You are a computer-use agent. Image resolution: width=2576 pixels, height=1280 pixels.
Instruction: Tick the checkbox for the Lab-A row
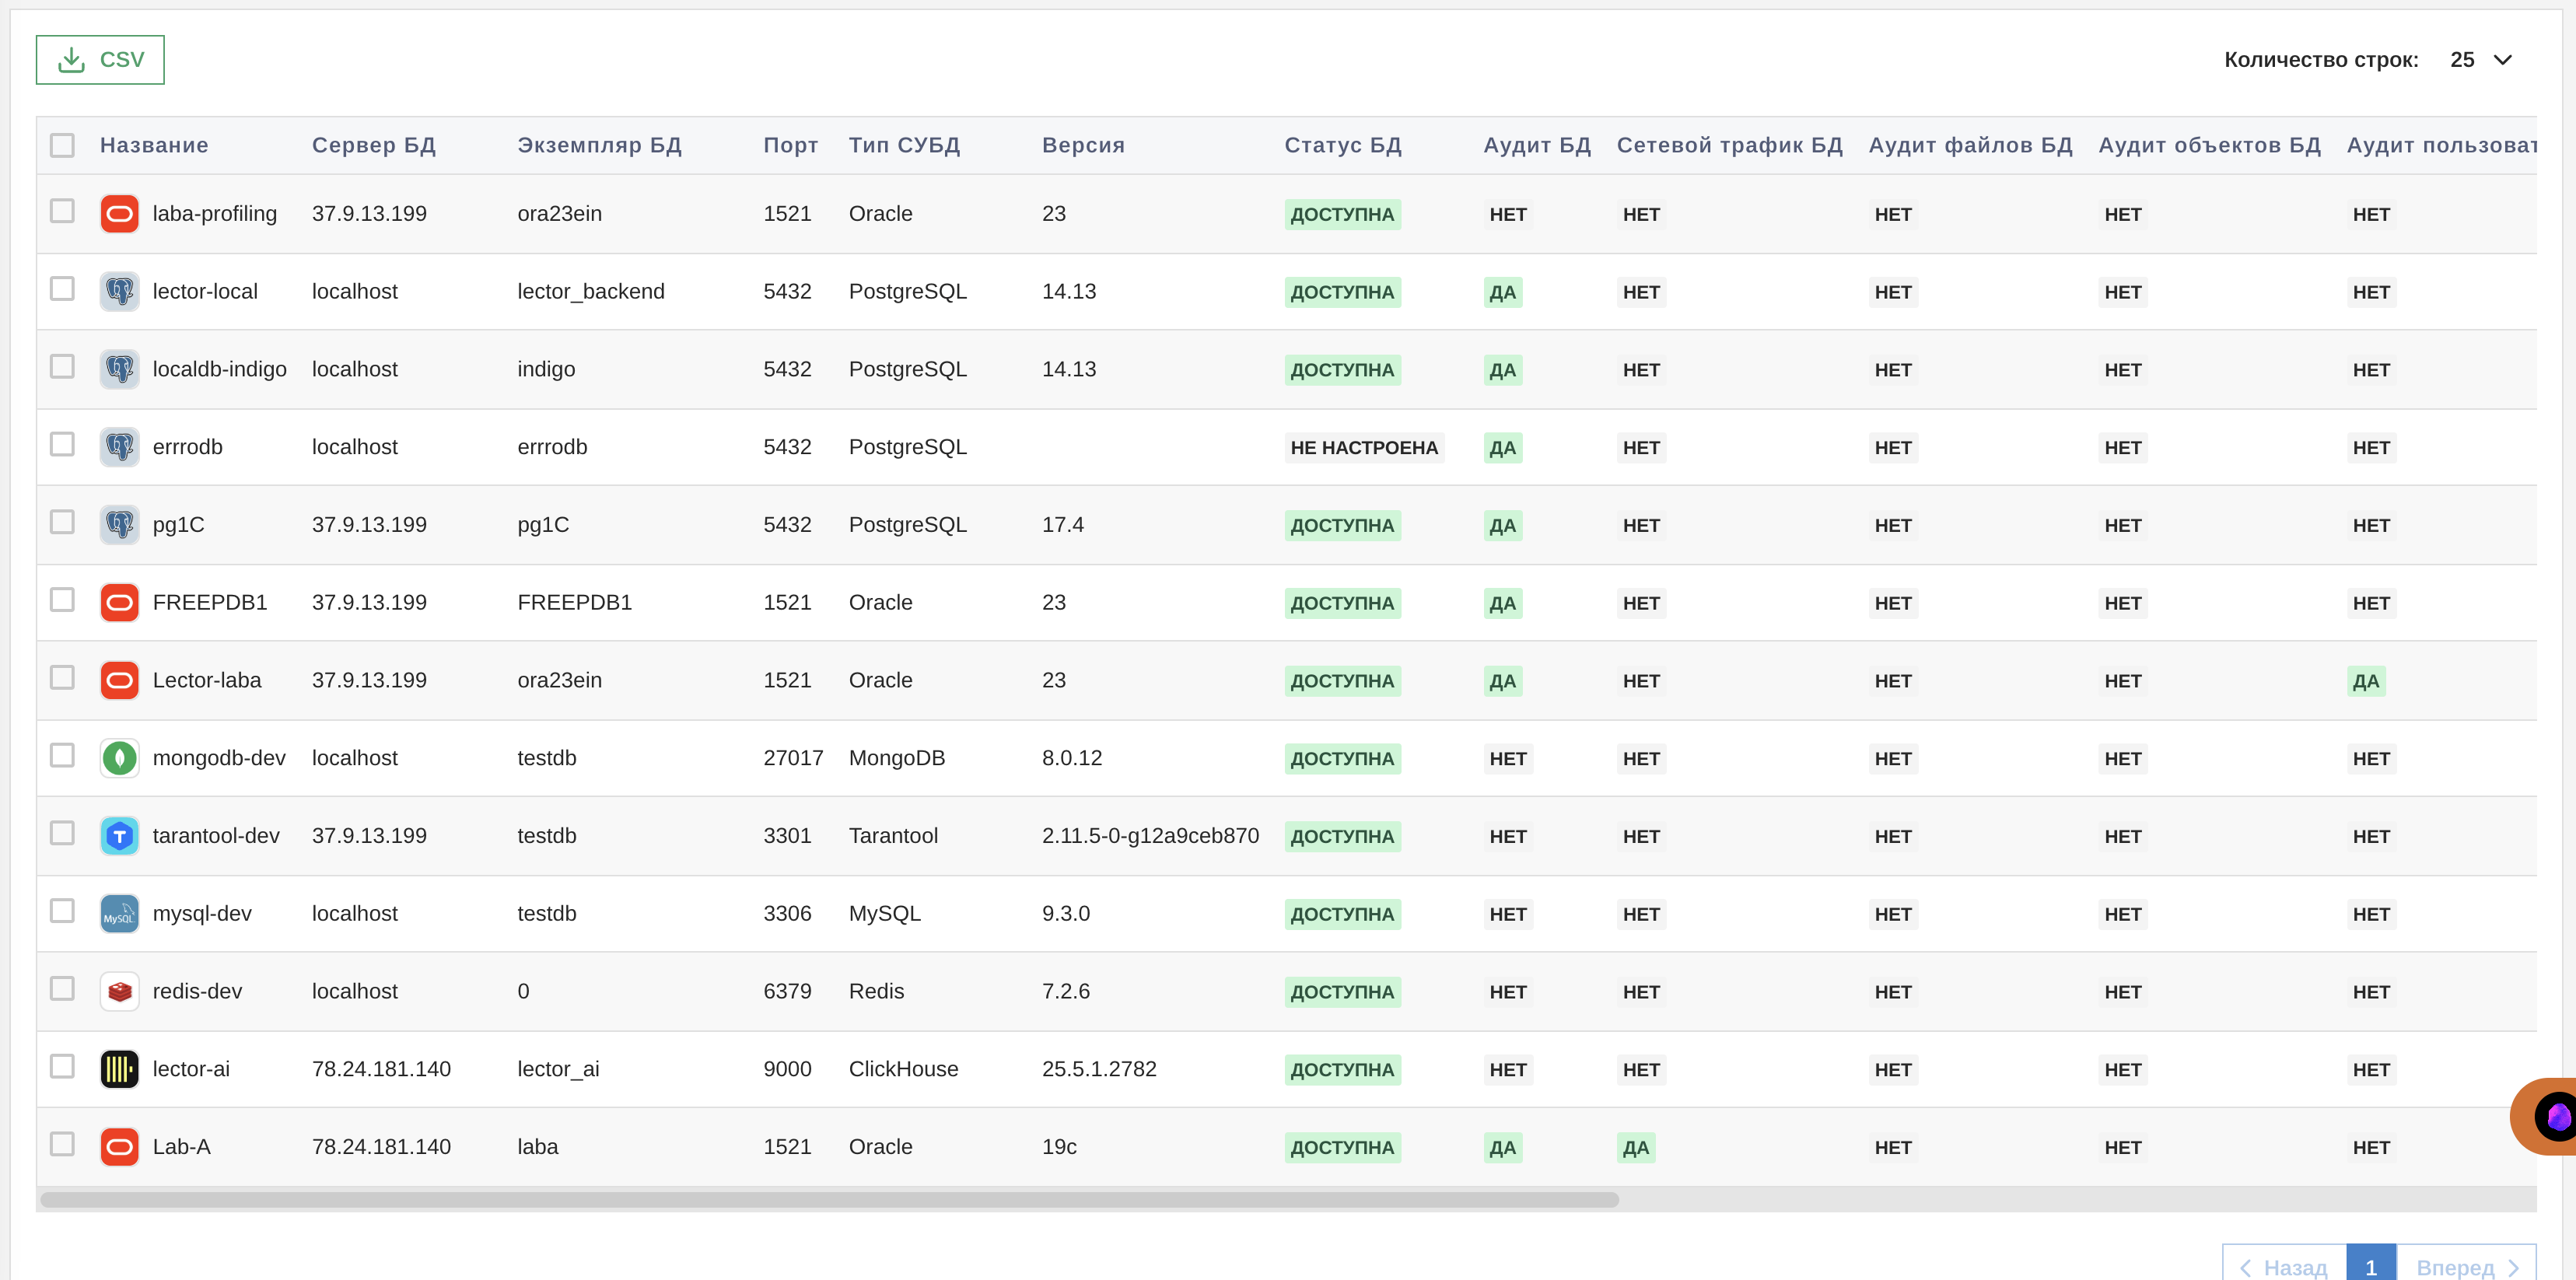coord(62,1144)
